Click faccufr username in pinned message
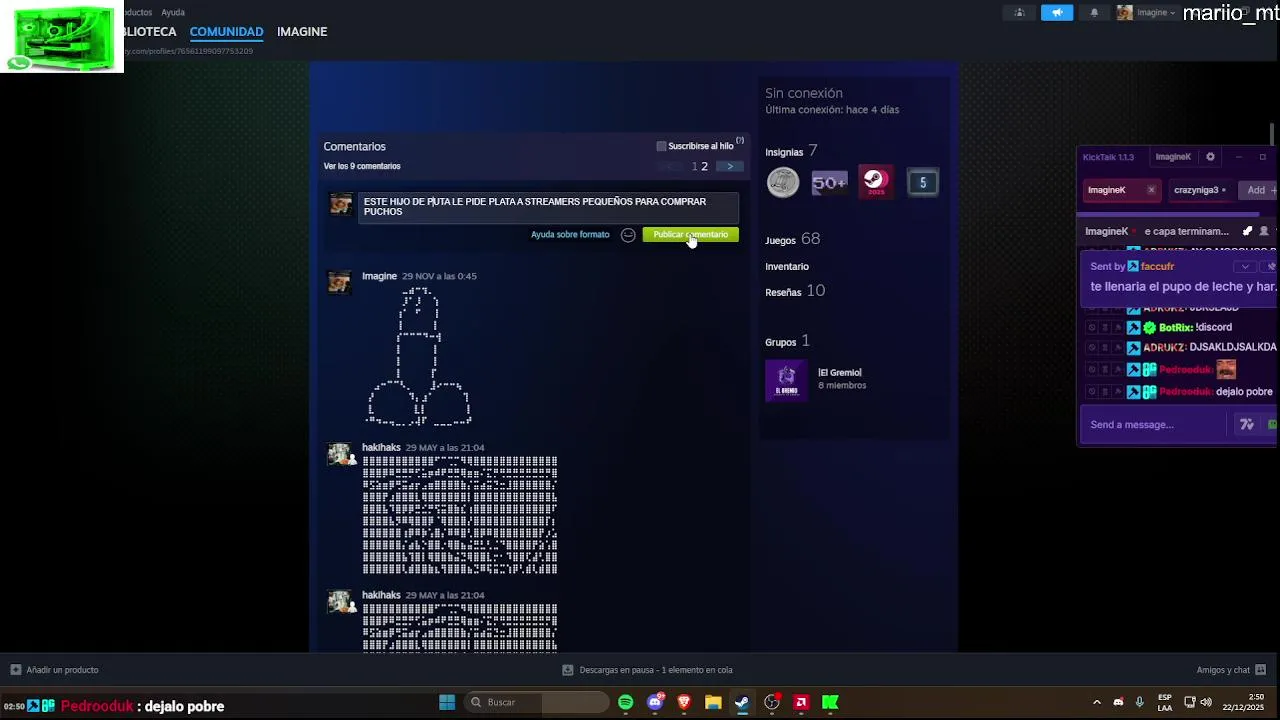Screen dimensions: 1280x720 click(x=1158, y=267)
